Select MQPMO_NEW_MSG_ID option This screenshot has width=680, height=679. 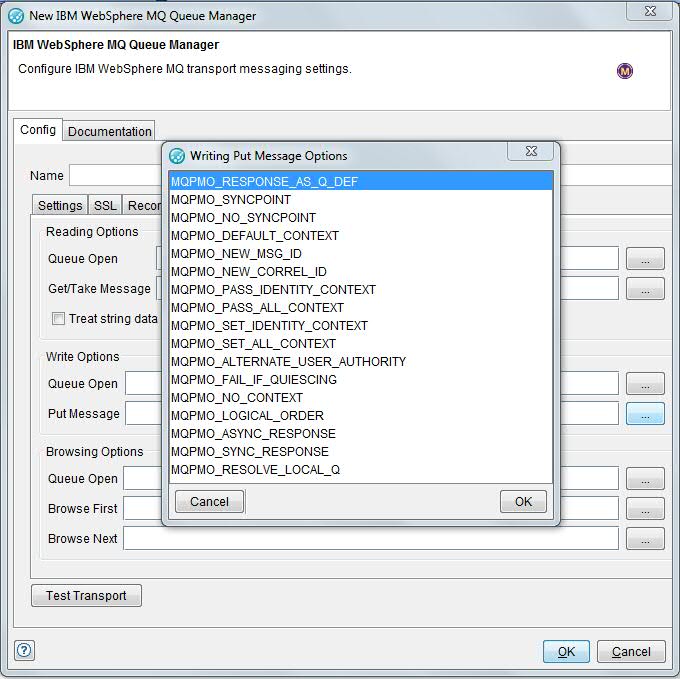[361, 254]
